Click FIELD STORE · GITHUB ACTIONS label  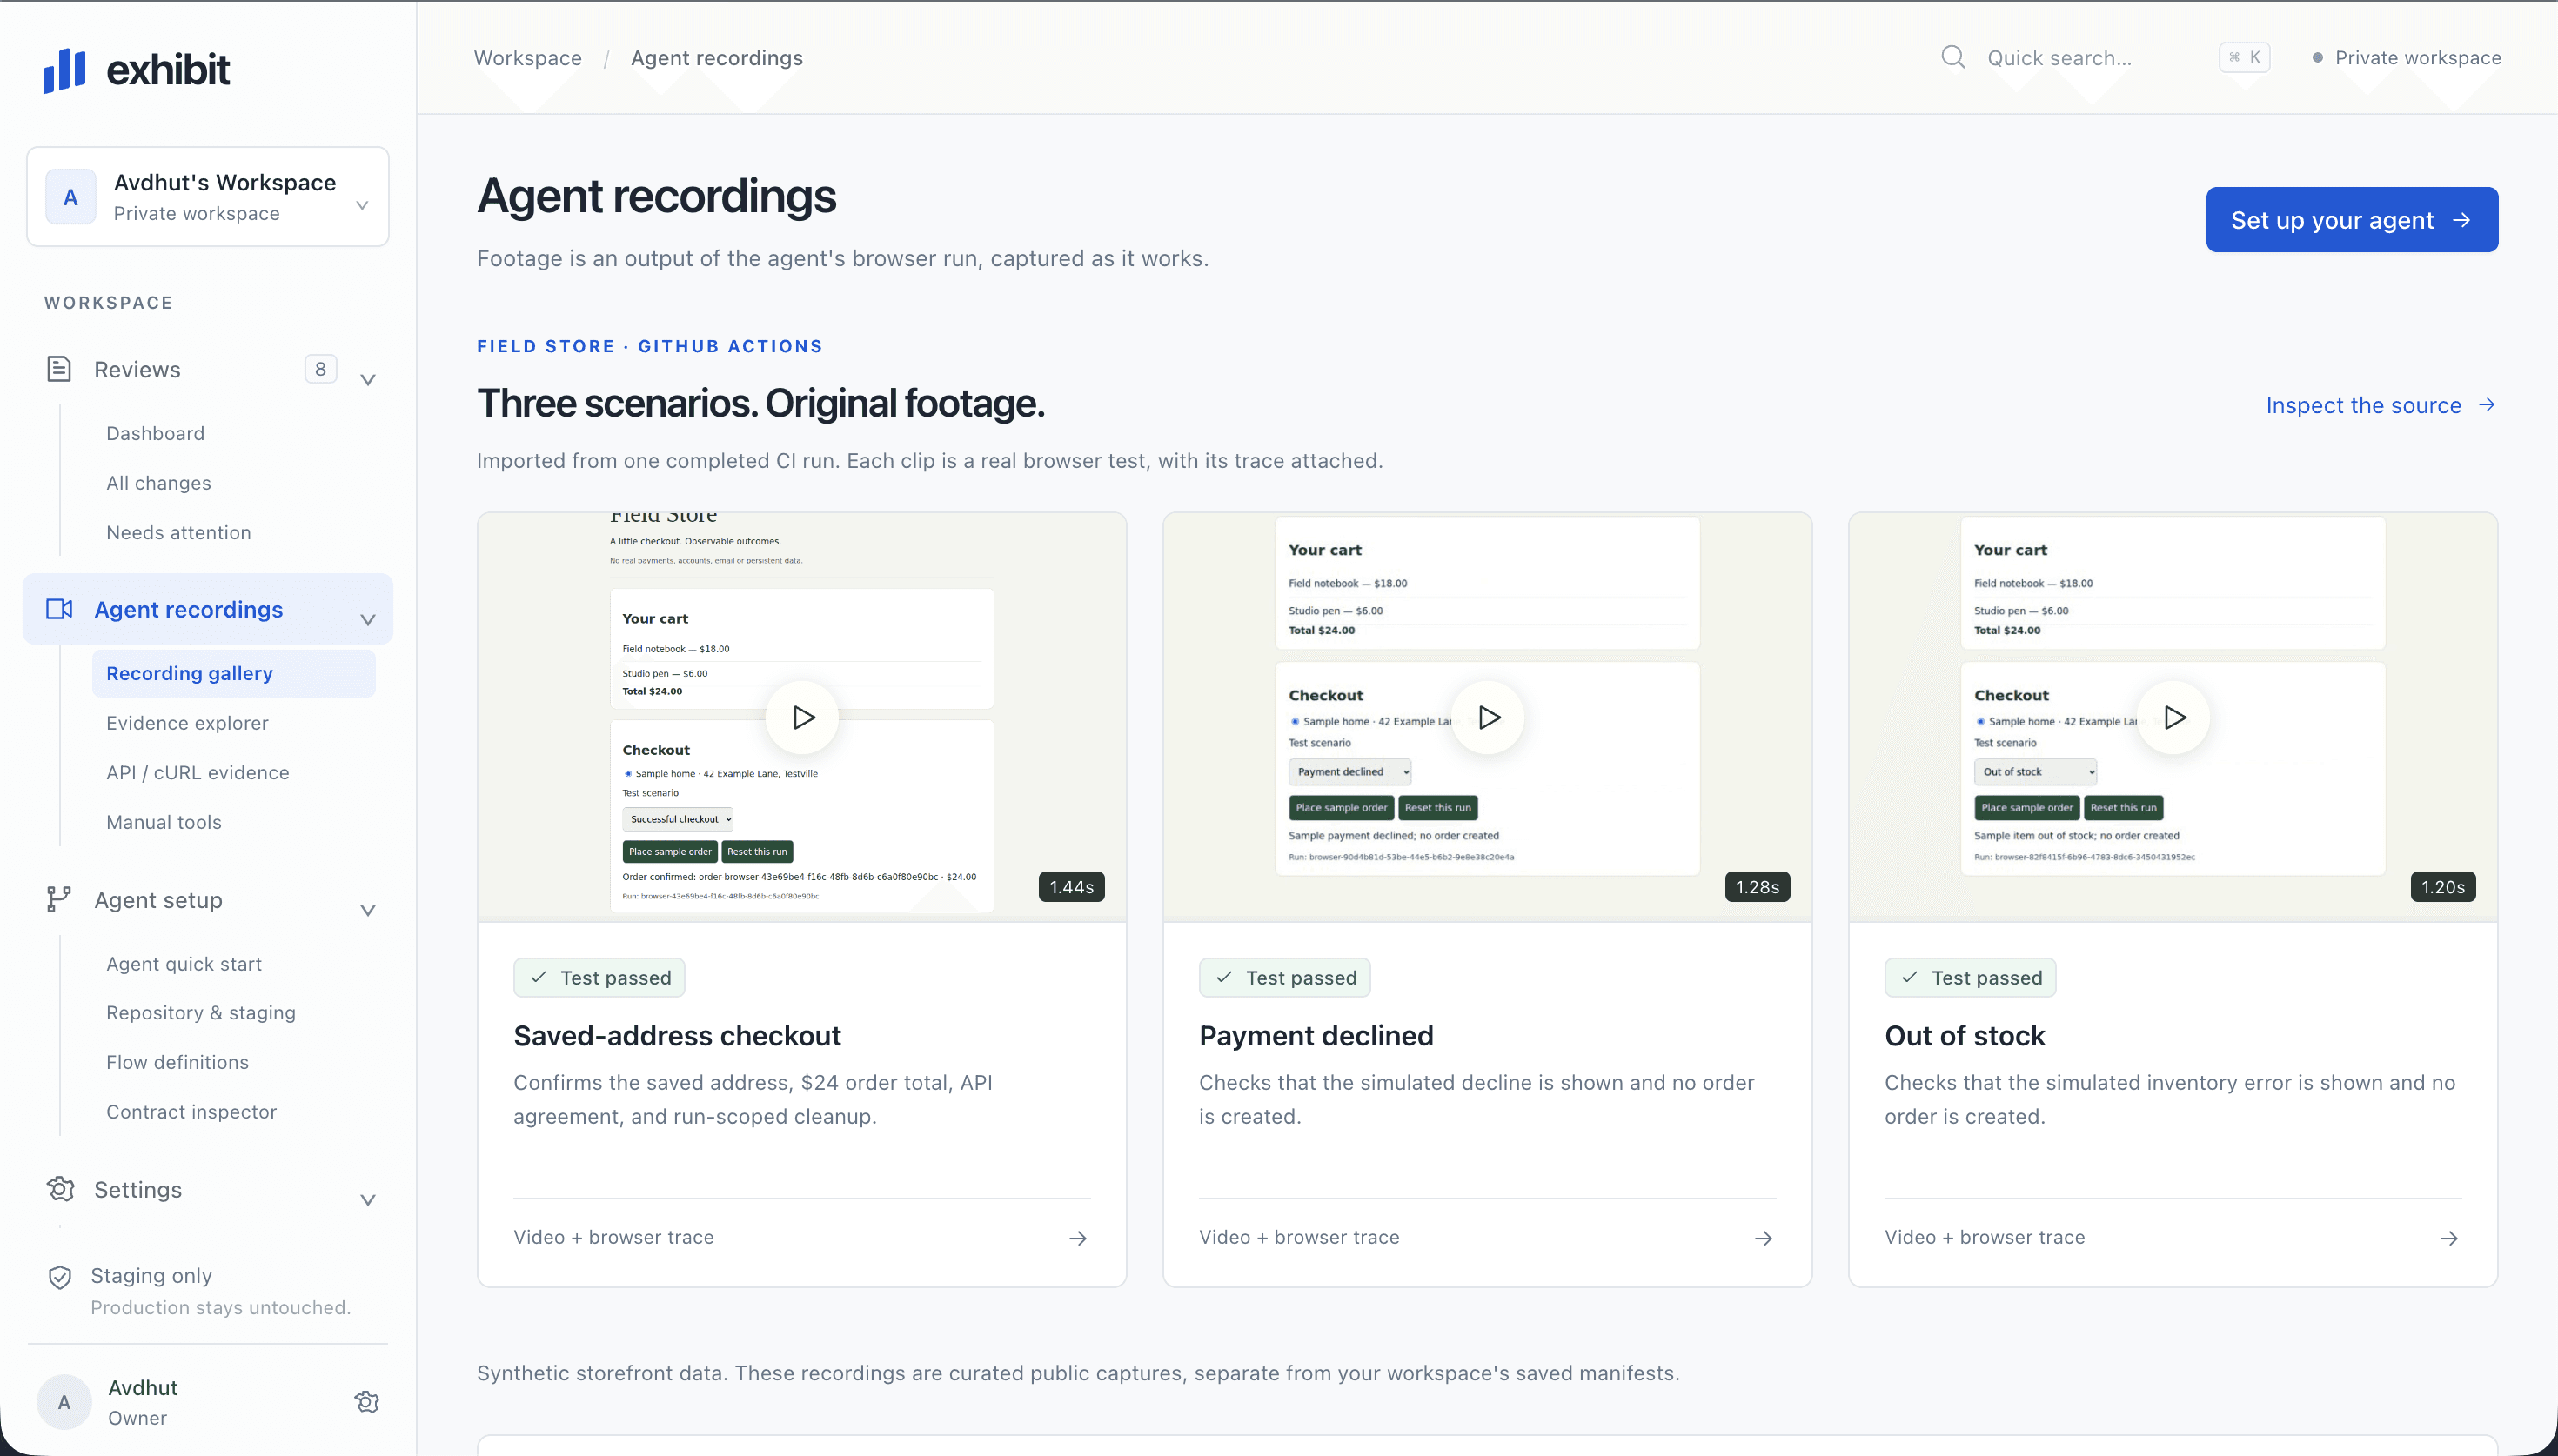coord(650,346)
